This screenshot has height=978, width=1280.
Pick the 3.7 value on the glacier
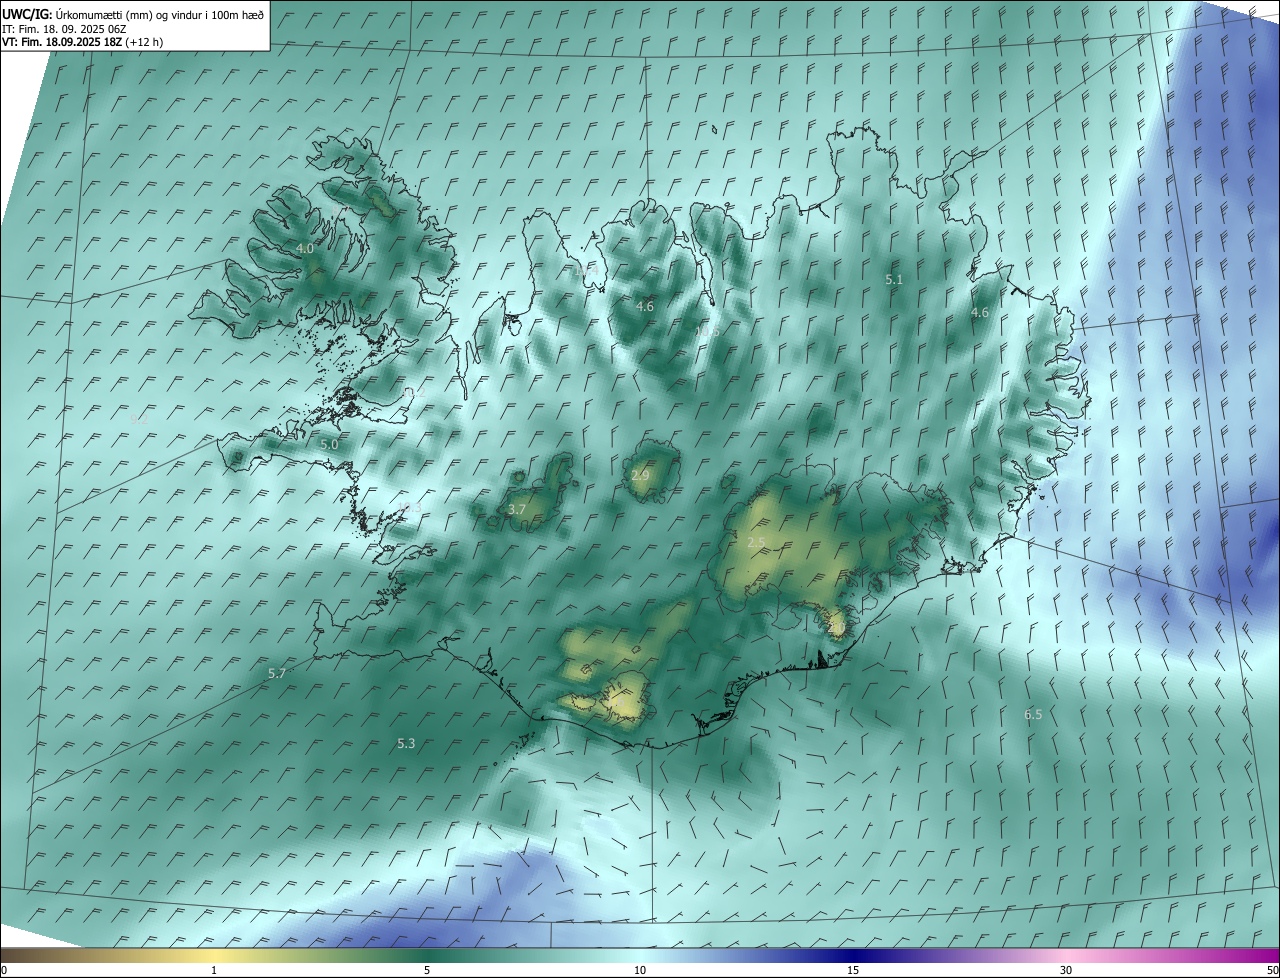[517, 510]
